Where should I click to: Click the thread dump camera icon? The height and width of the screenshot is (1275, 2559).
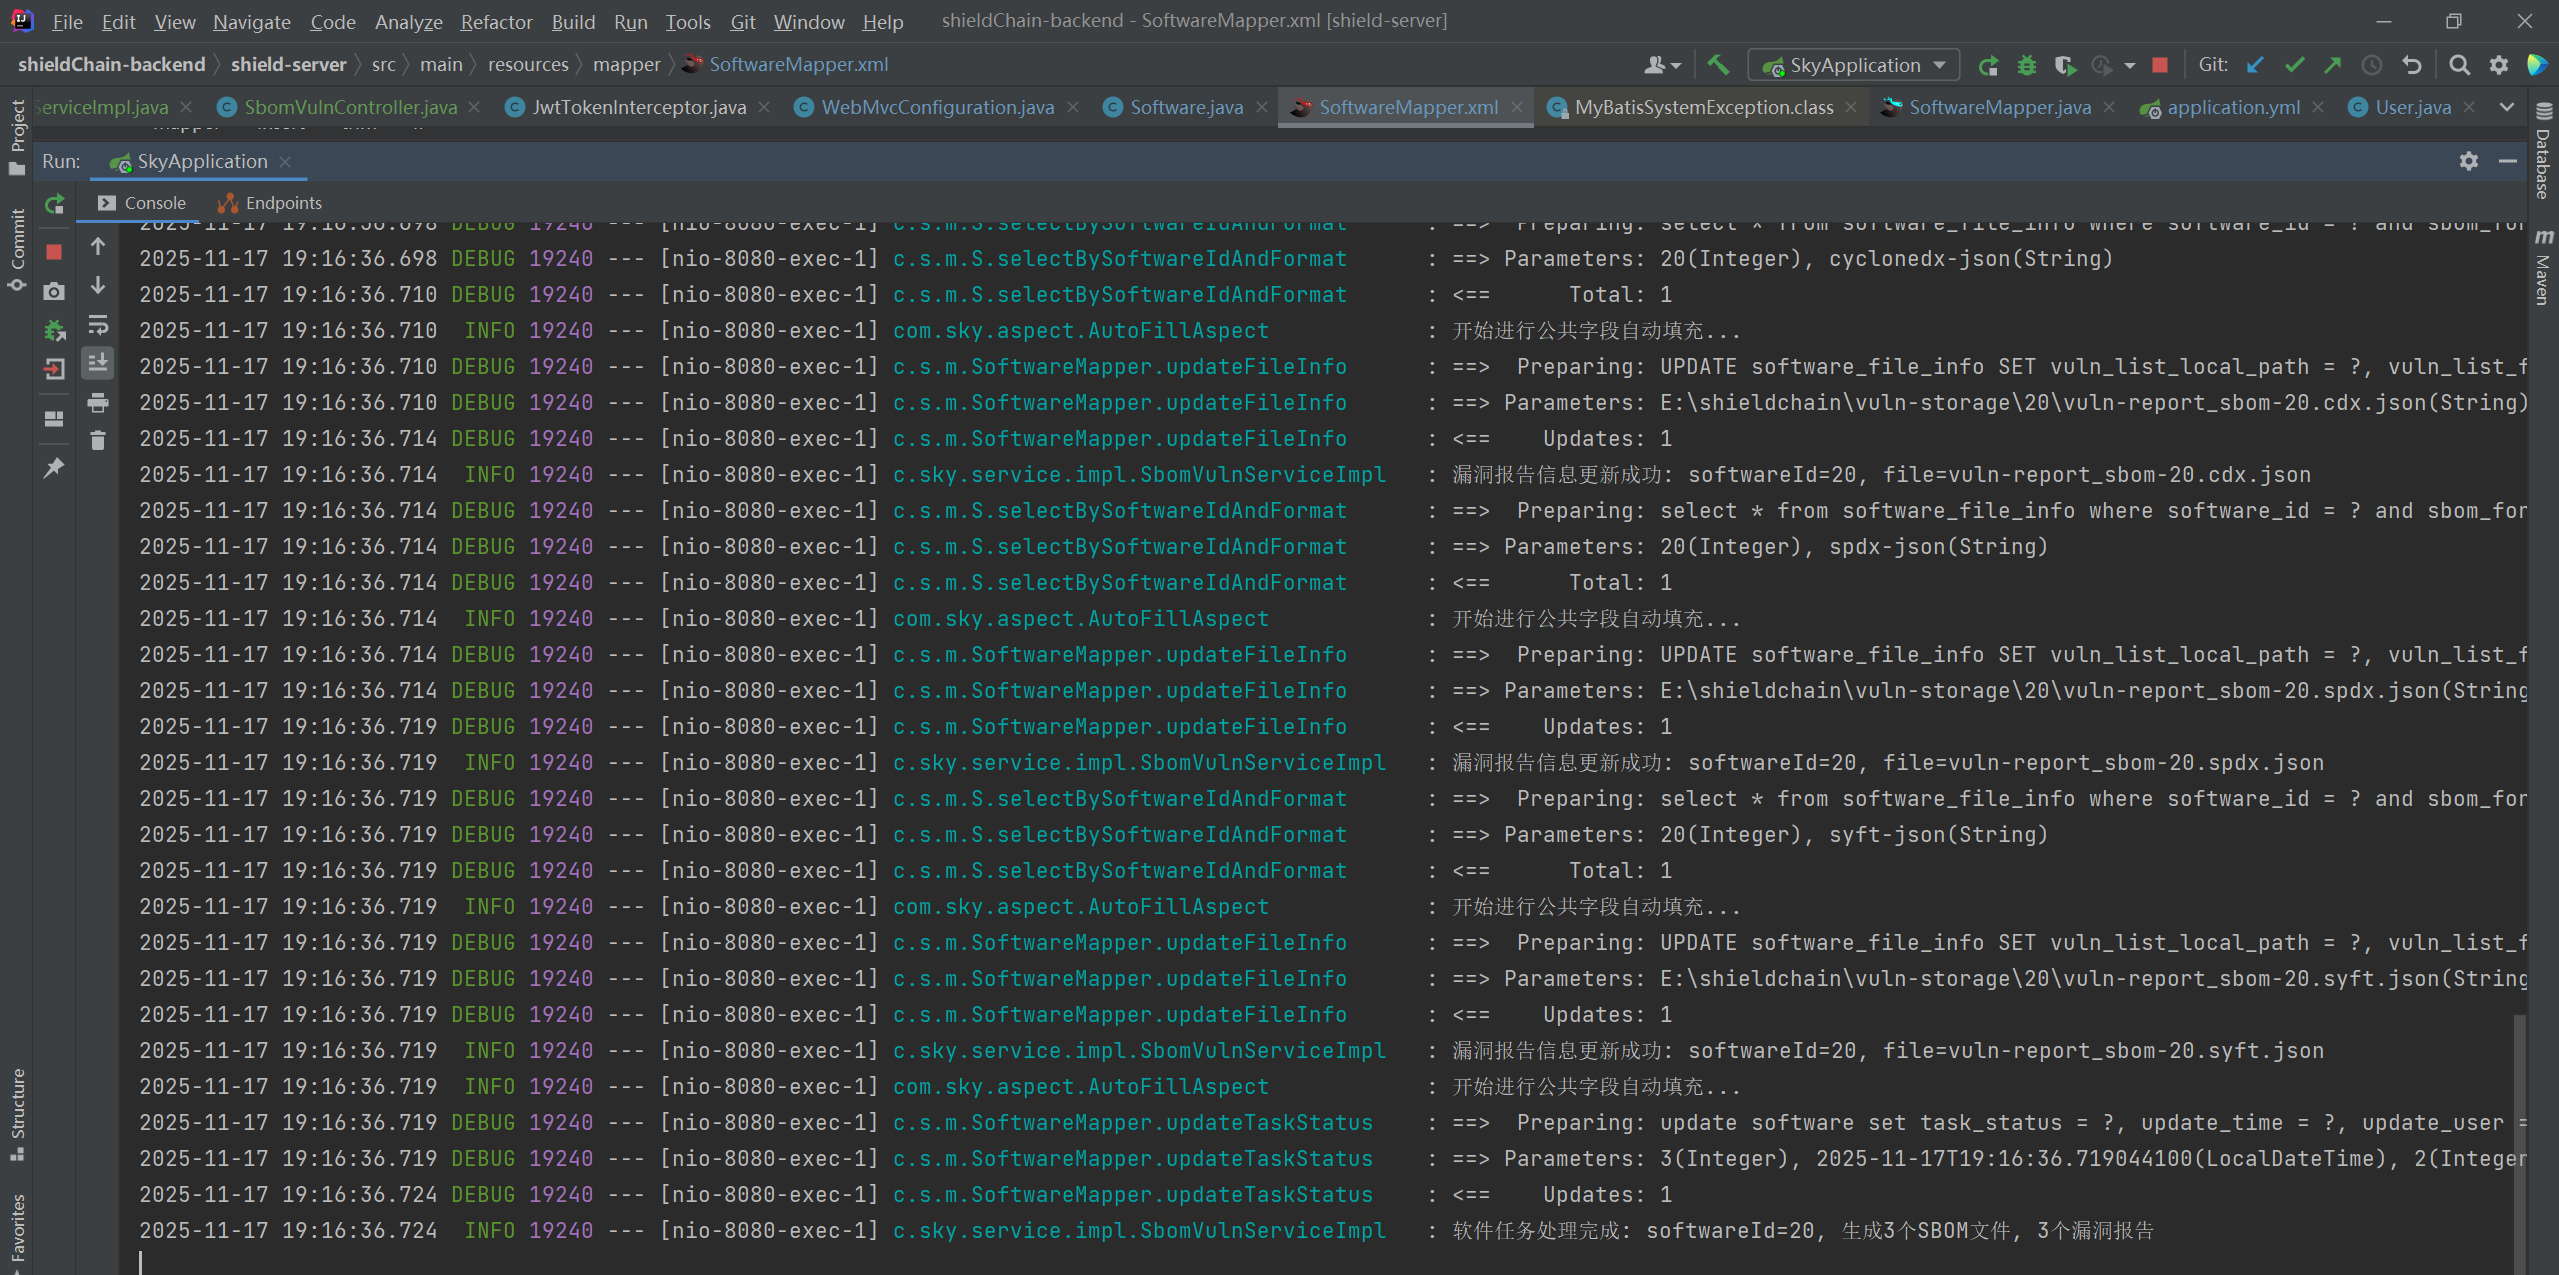(54, 291)
